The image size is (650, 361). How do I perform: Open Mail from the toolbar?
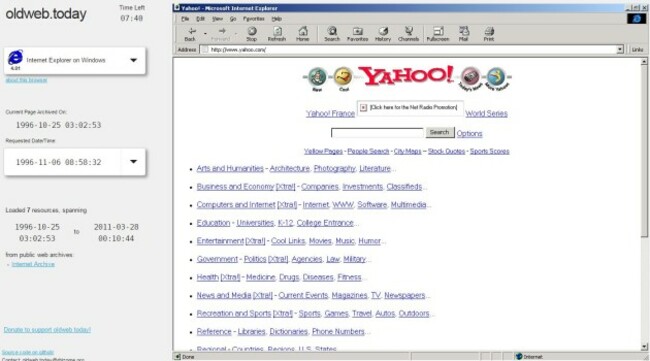click(463, 34)
